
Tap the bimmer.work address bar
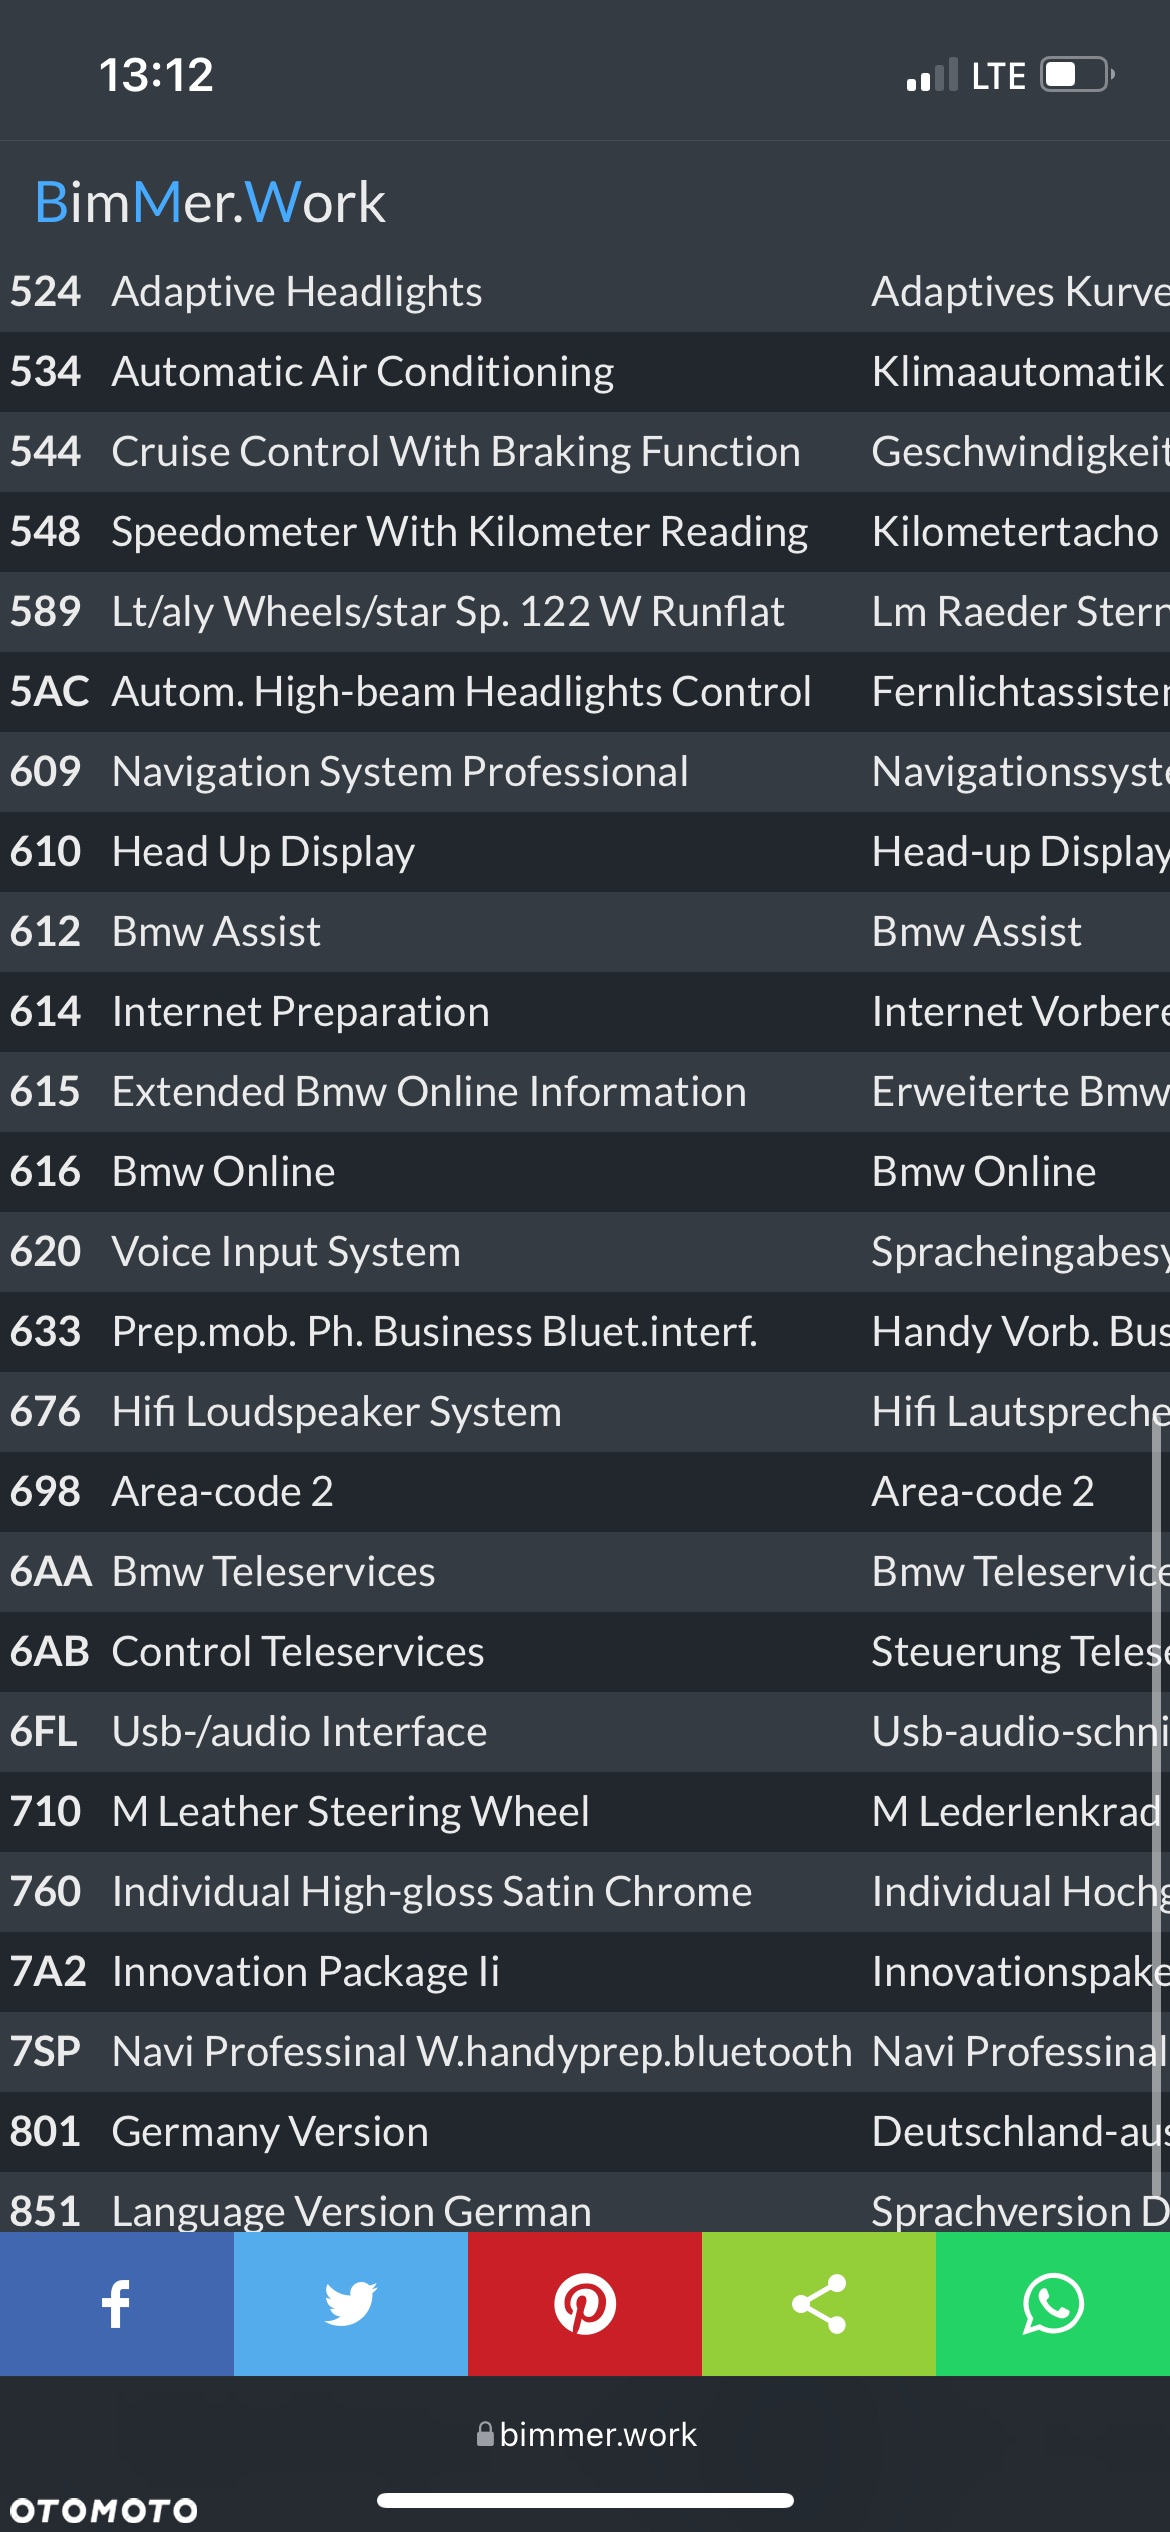[586, 2434]
